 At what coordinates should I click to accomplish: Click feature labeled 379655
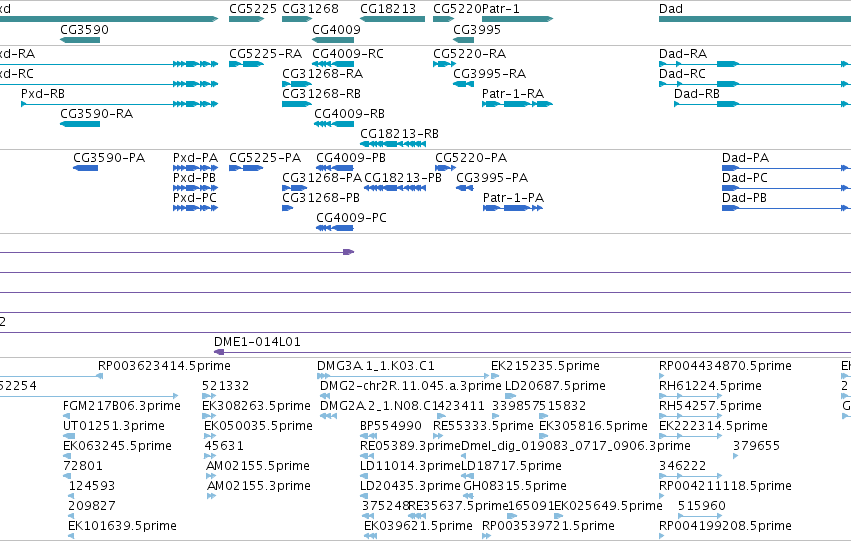(735, 456)
